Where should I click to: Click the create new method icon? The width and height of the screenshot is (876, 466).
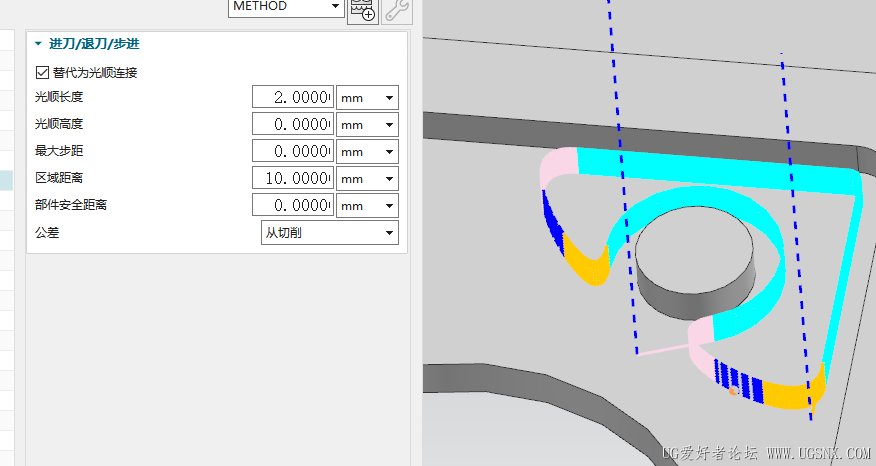tap(363, 11)
